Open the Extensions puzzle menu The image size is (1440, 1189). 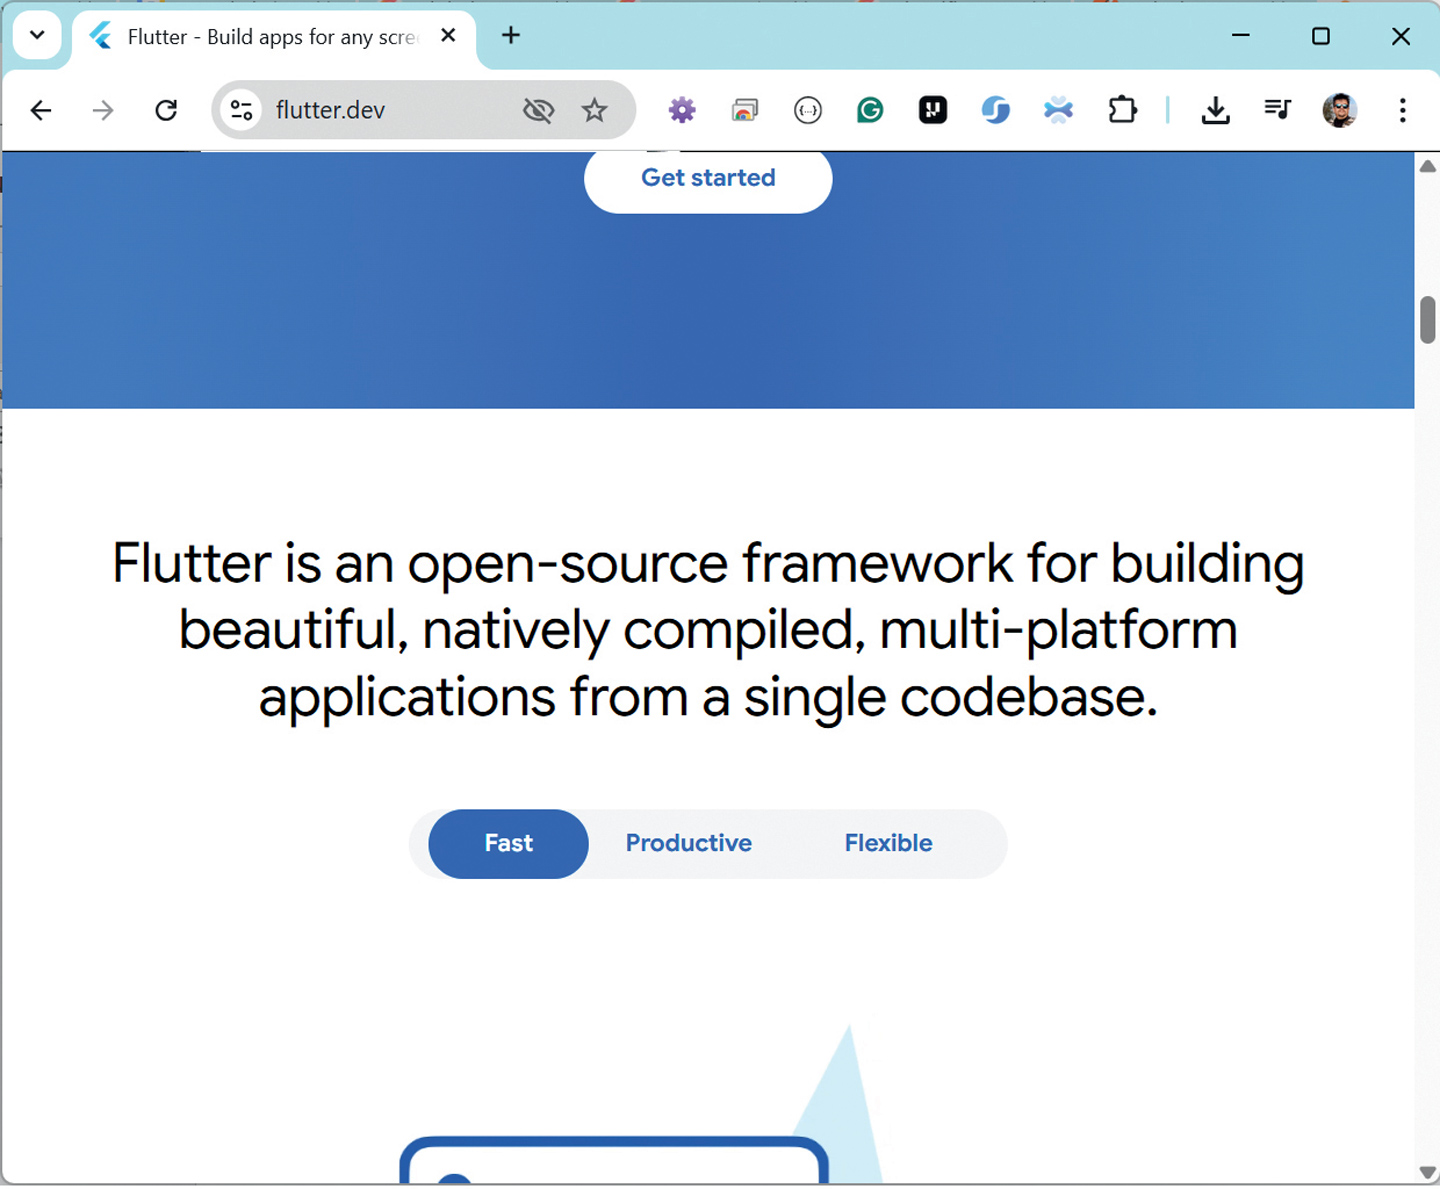coord(1123,110)
